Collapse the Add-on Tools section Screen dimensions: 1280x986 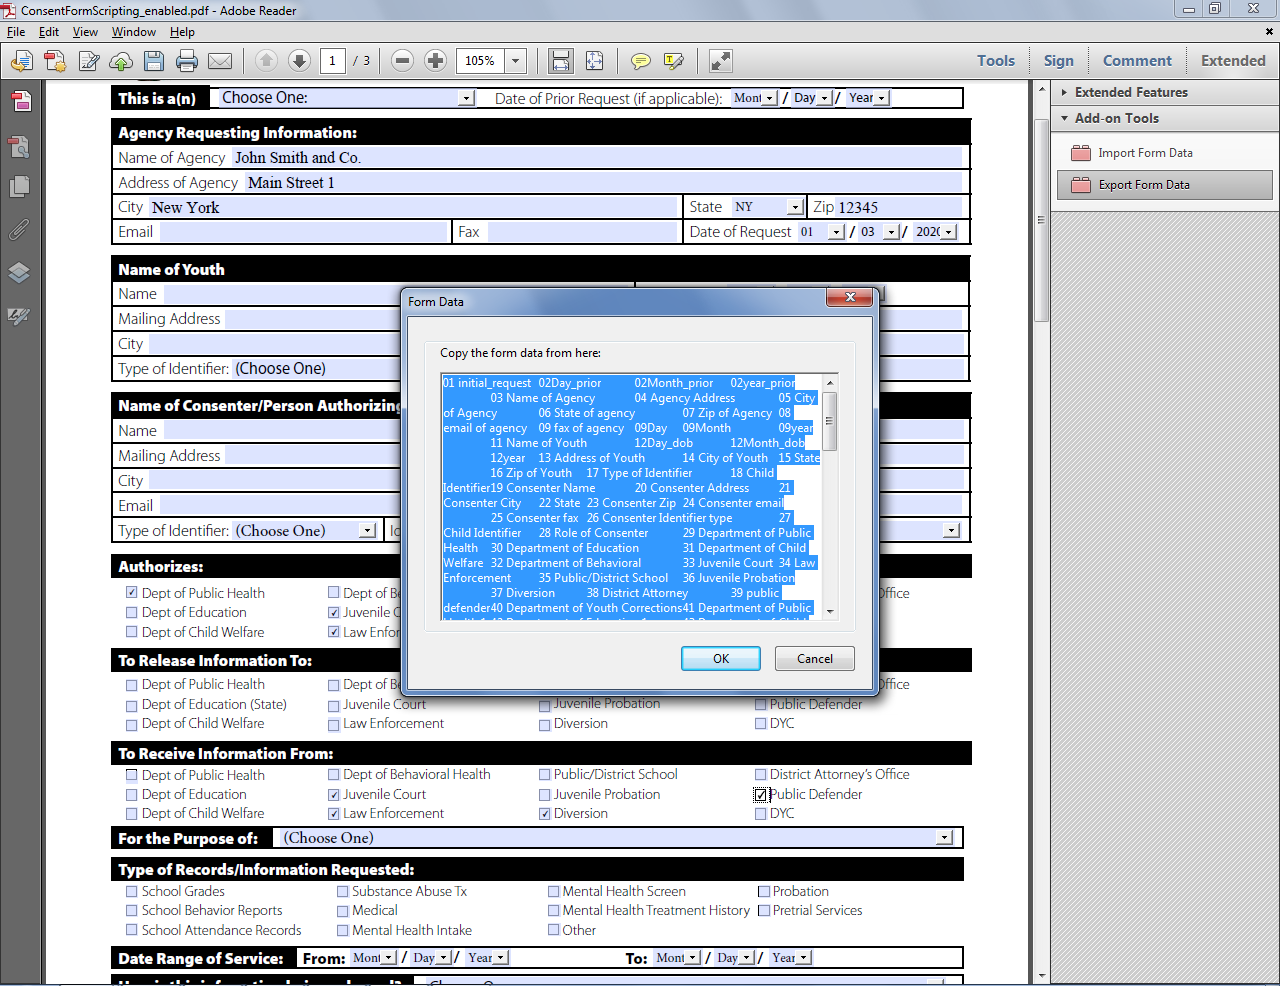pos(1064,118)
